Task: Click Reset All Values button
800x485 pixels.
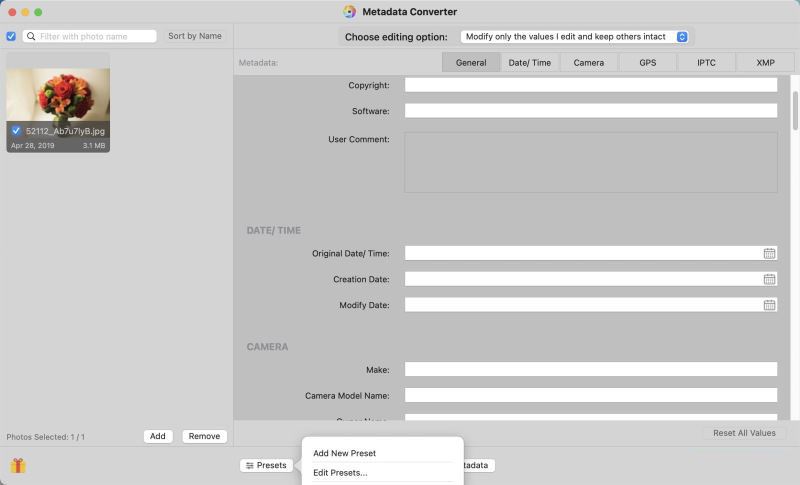Action: [744, 433]
